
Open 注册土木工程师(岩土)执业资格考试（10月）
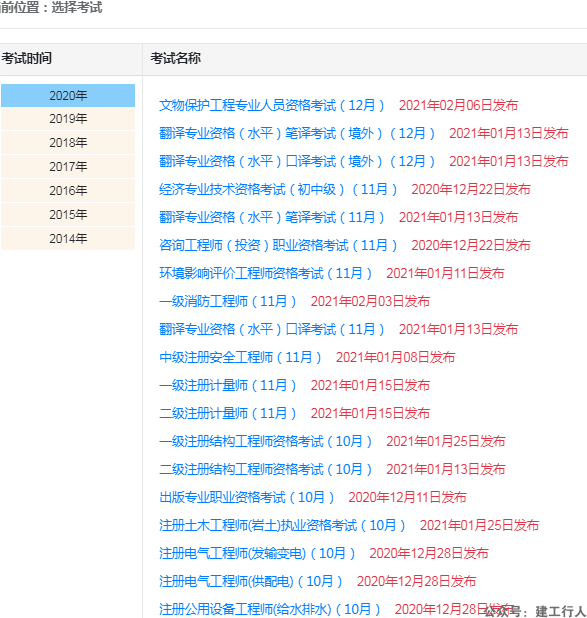coord(282,525)
